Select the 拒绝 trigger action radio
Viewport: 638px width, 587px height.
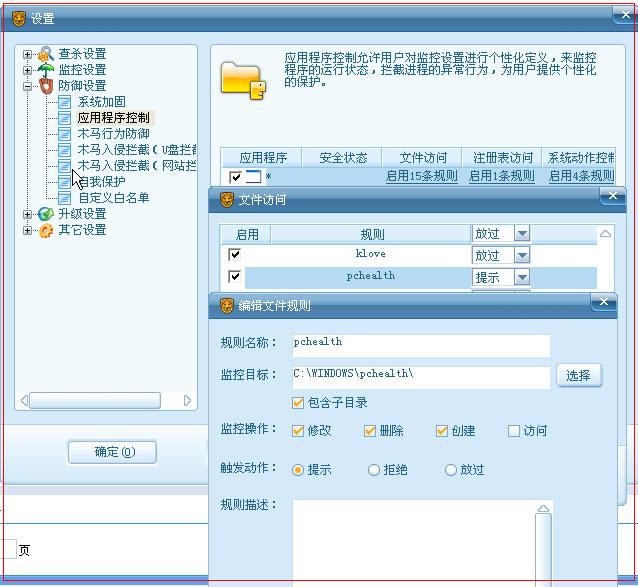pos(374,470)
